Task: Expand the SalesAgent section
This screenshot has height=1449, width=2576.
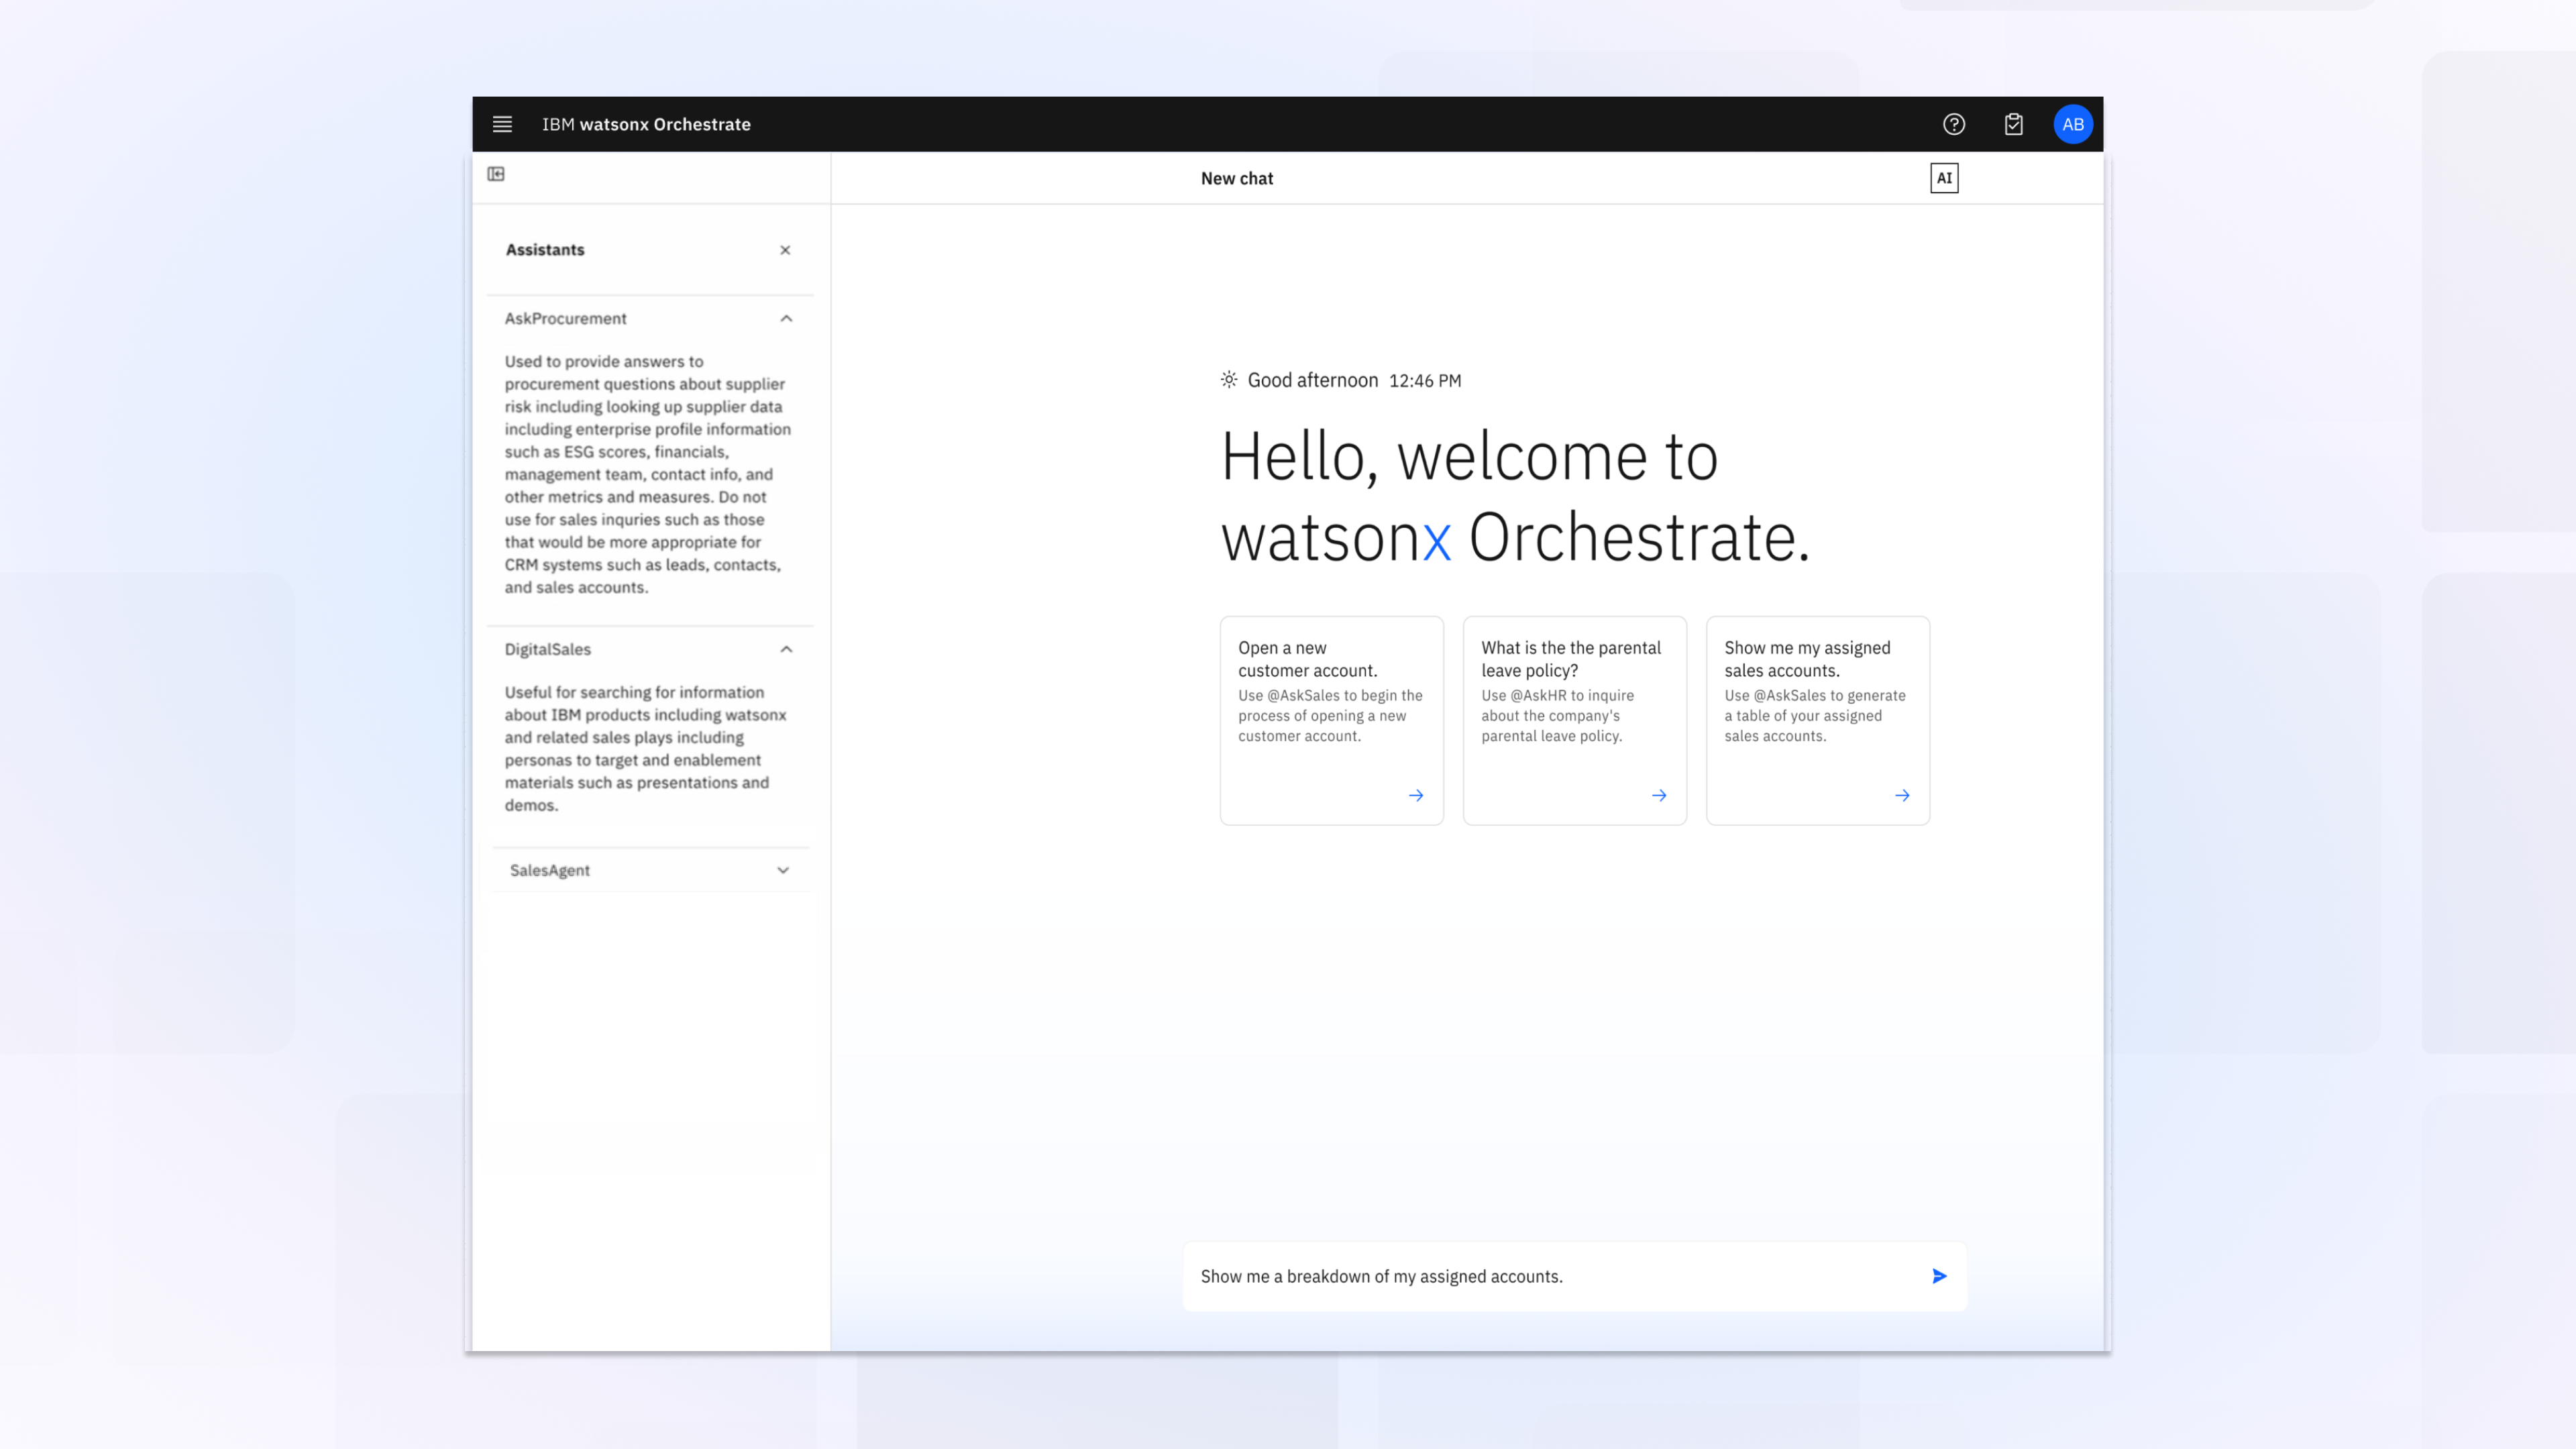Action: (x=783, y=870)
